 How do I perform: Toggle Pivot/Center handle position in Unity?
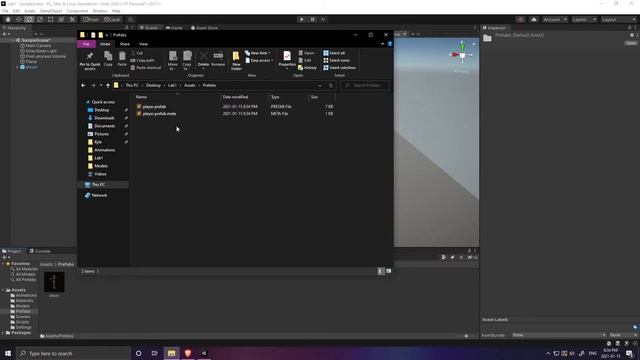pyautogui.click(x=91, y=20)
